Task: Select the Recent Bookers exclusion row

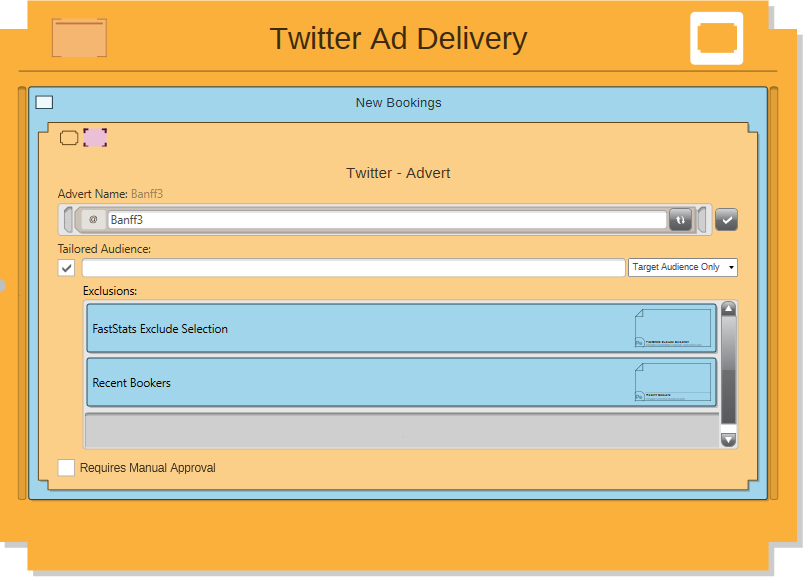Action: [401, 383]
